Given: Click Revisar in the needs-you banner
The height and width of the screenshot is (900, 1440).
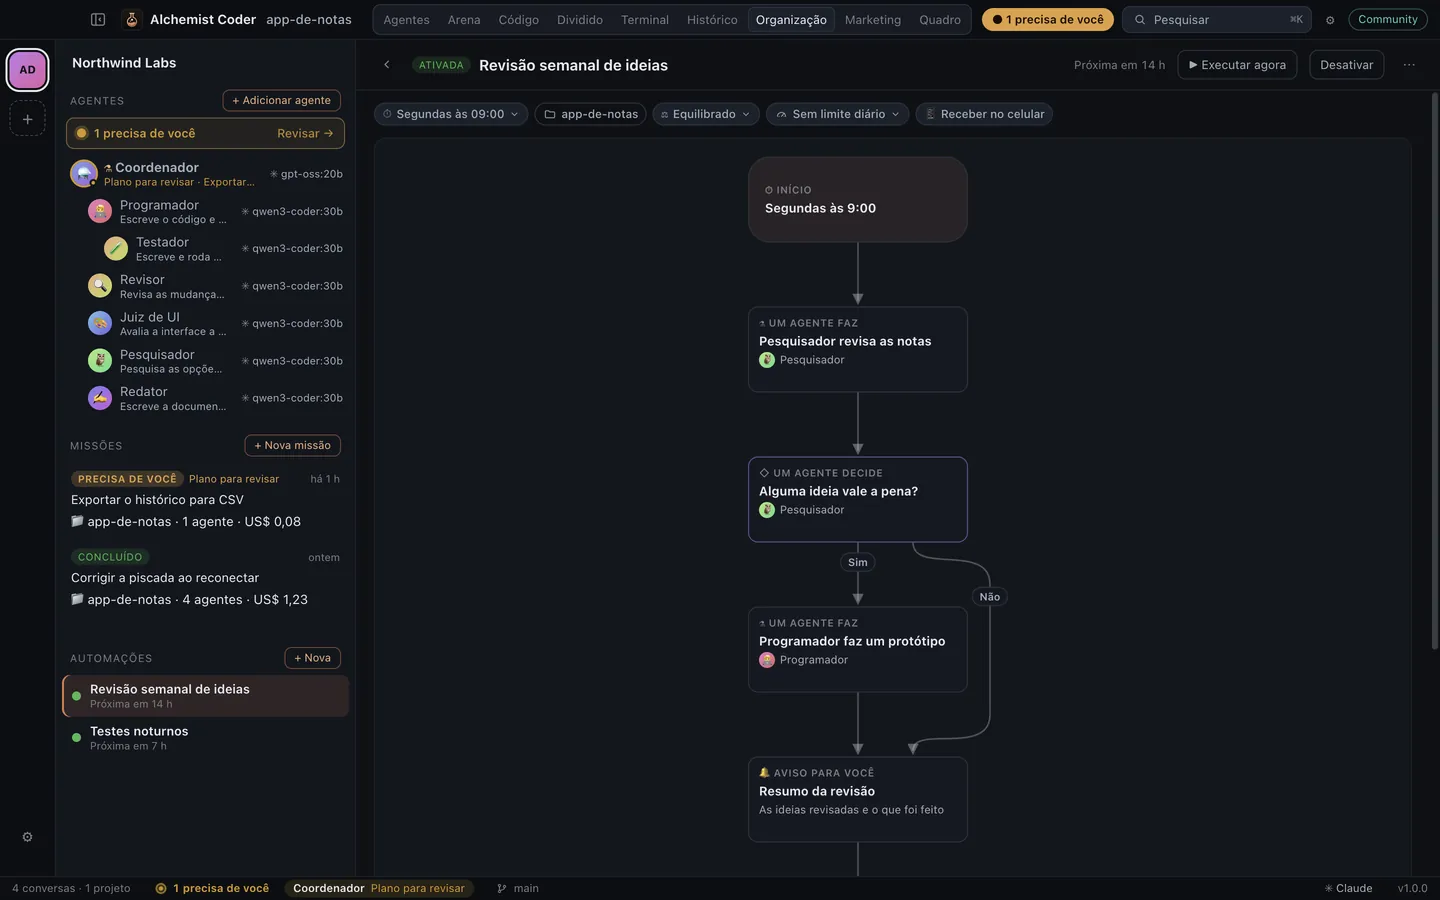Looking at the screenshot, I should pyautogui.click(x=305, y=134).
